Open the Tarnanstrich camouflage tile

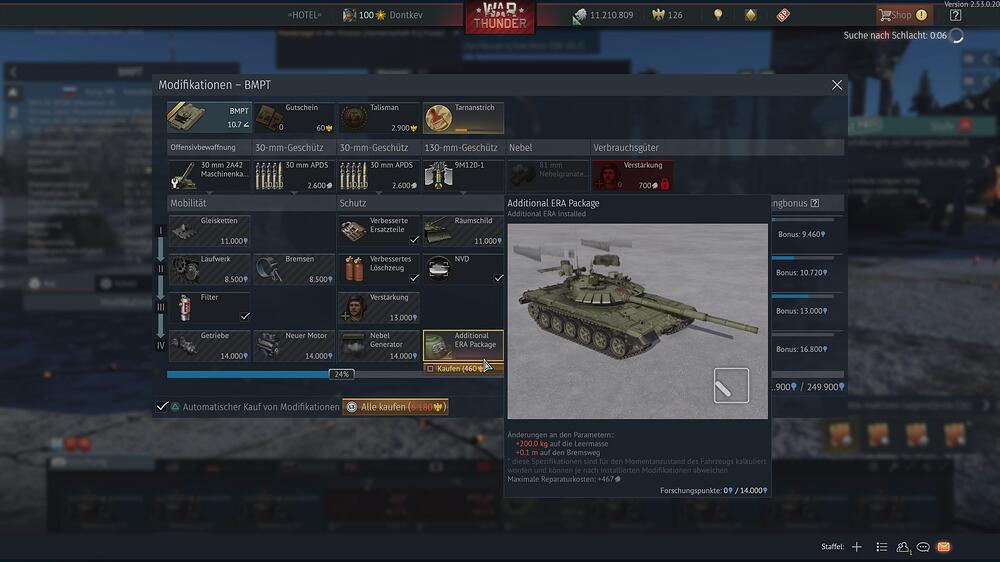pyautogui.click(x=463, y=118)
